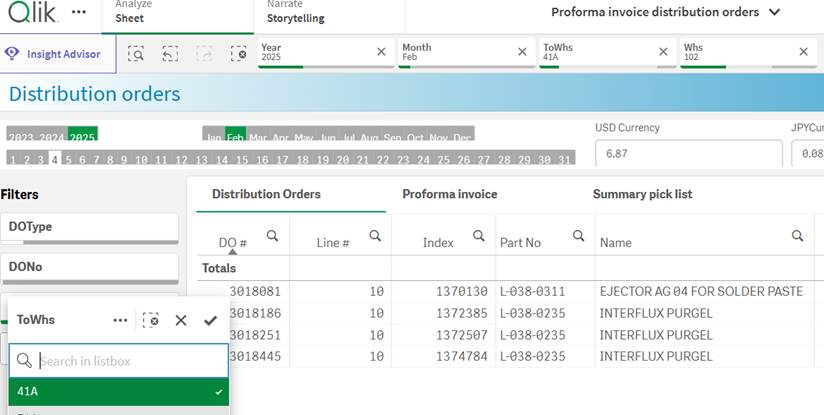This screenshot has height=415, width=824.
Task: Cancel the ToWhs listbox selection
Action: [181, 320]
